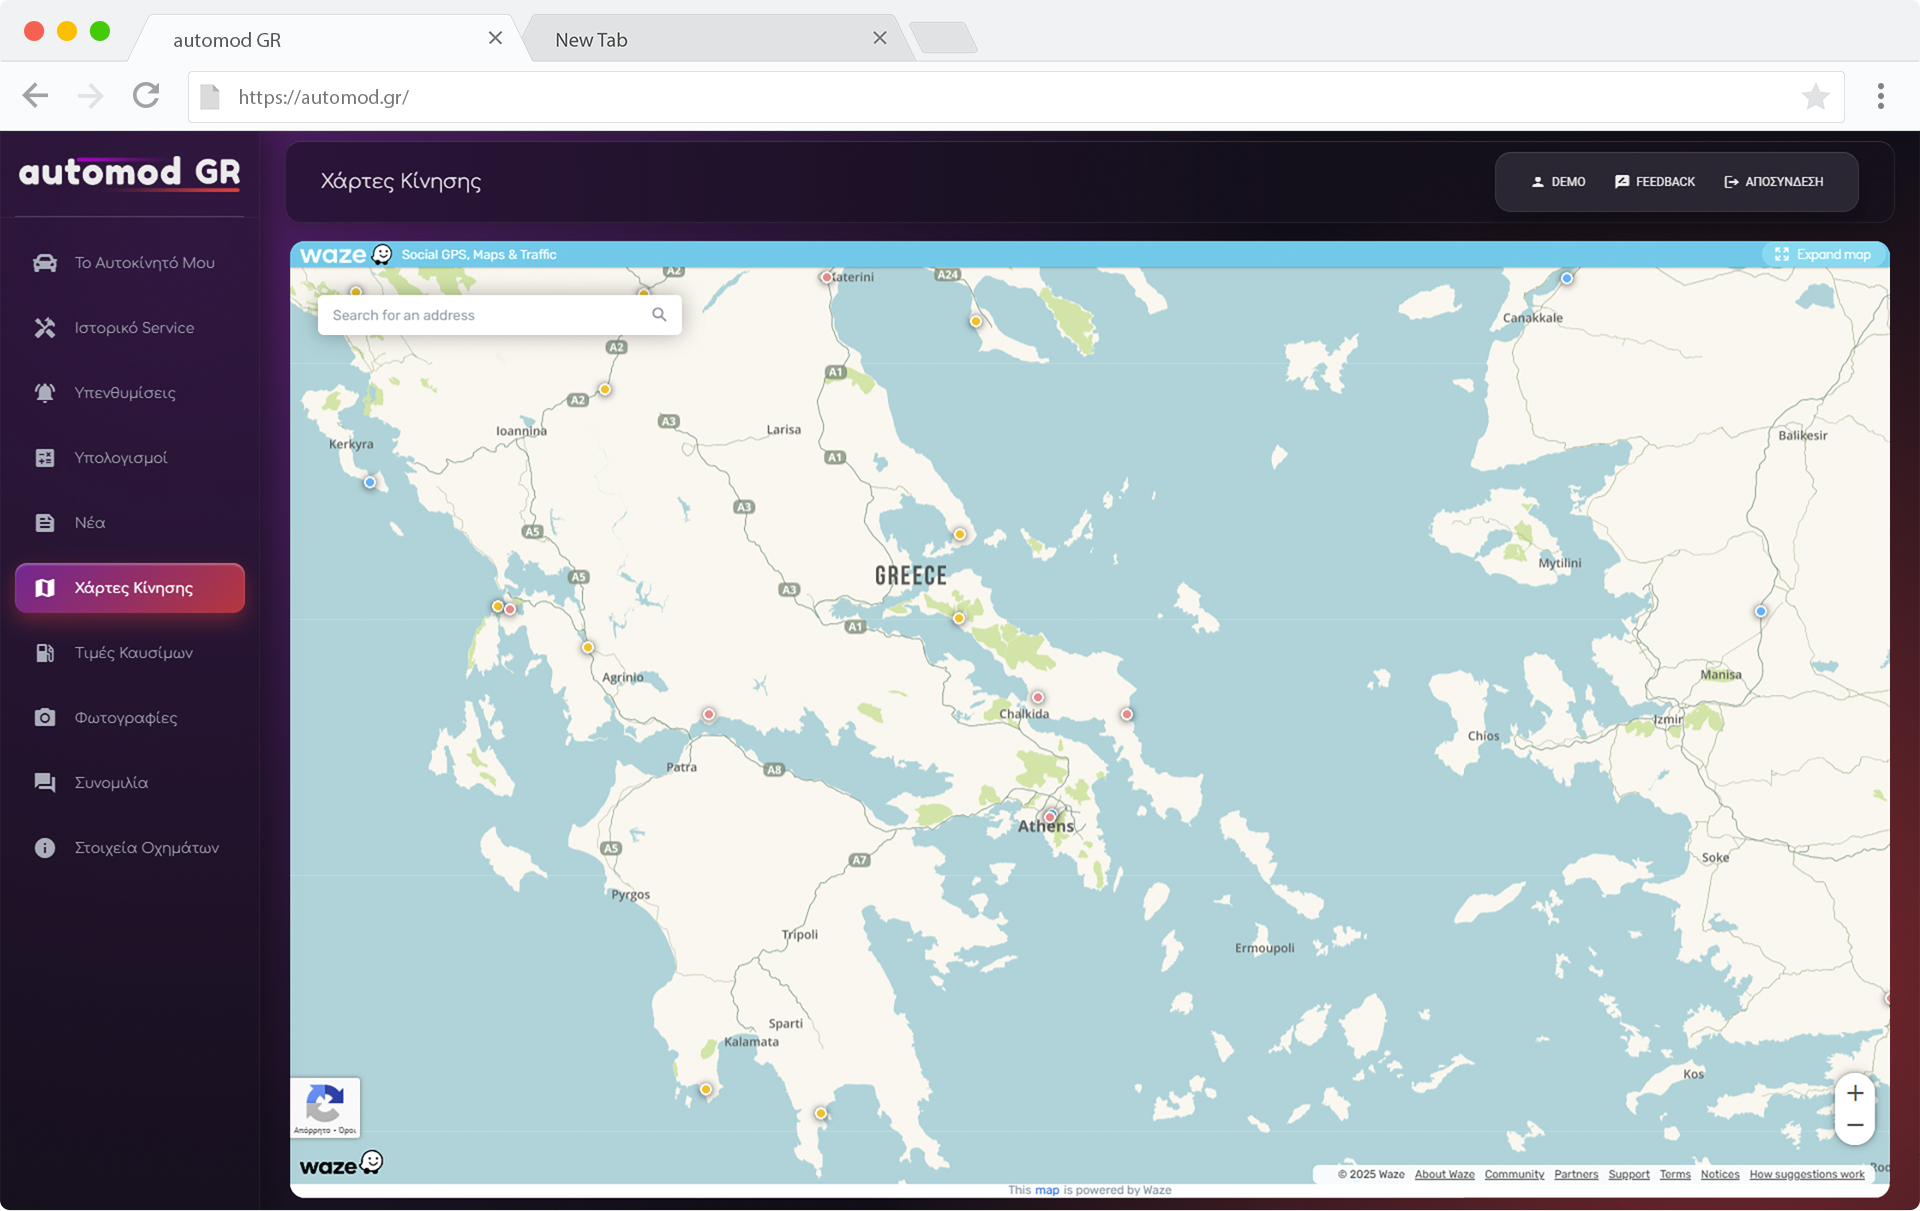Open the Υπολογισμοί calculator icon
1920x1211 pixels.
point(45,458)
